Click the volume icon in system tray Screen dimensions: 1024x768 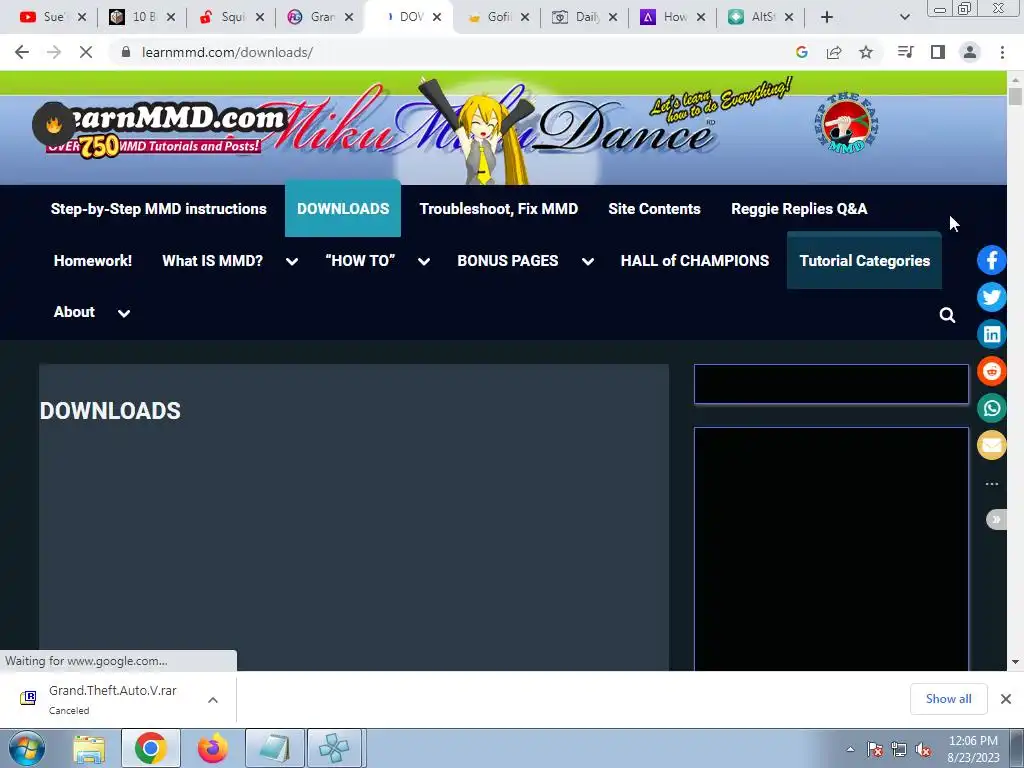[x=923, y=750]
